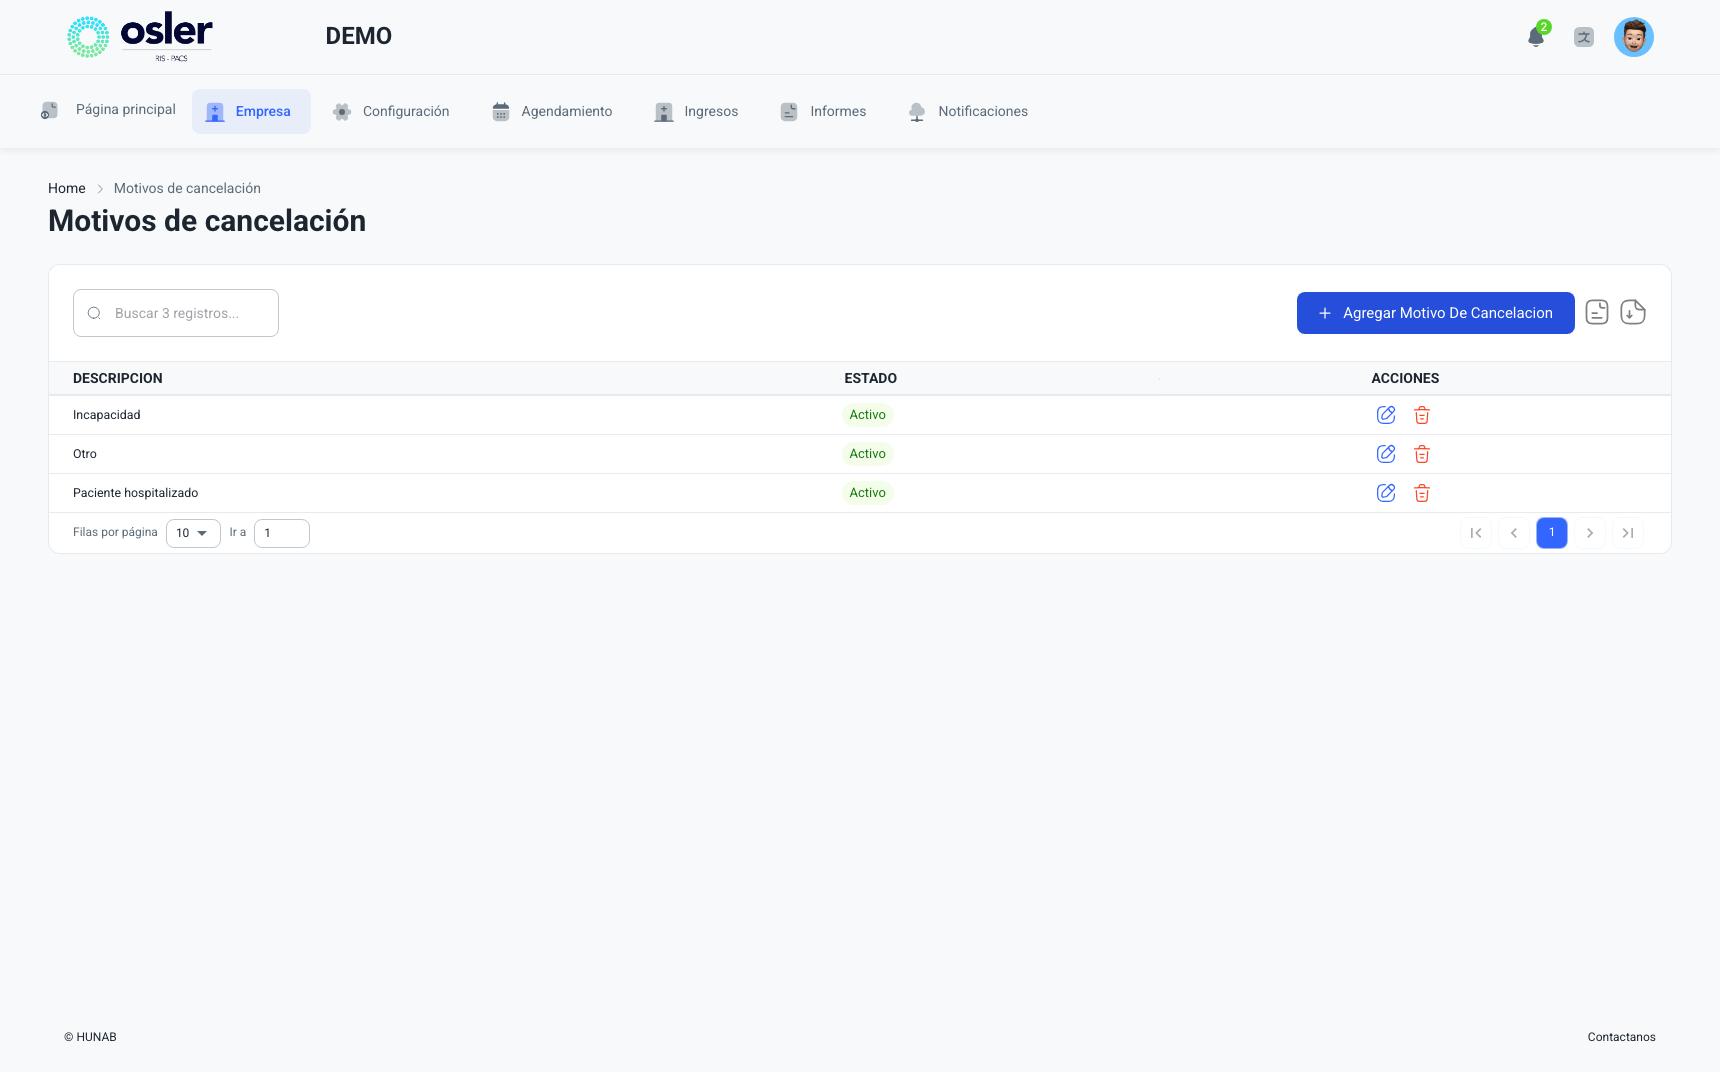Open the Notificaciones menu

968,111
